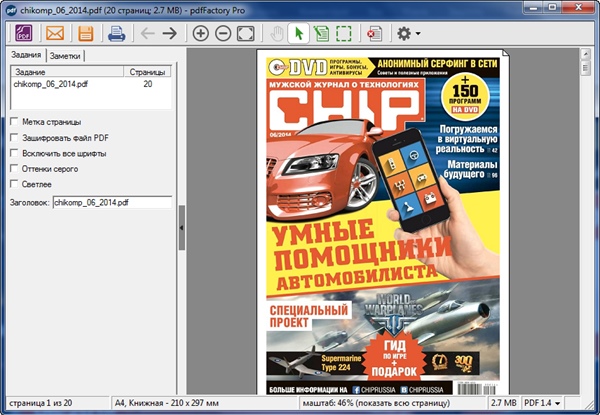The height and width of the screenshot is (415, 600).
Task: Fit page to window icon
Action: [x=245, y=33]
